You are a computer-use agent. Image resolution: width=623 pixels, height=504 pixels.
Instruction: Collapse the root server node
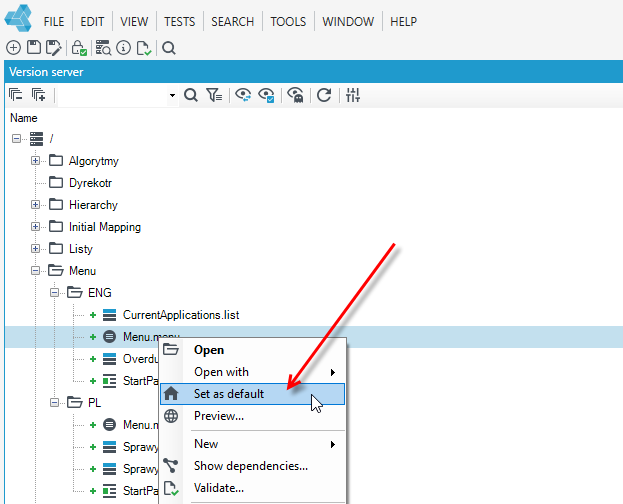(x=16, y=139)
